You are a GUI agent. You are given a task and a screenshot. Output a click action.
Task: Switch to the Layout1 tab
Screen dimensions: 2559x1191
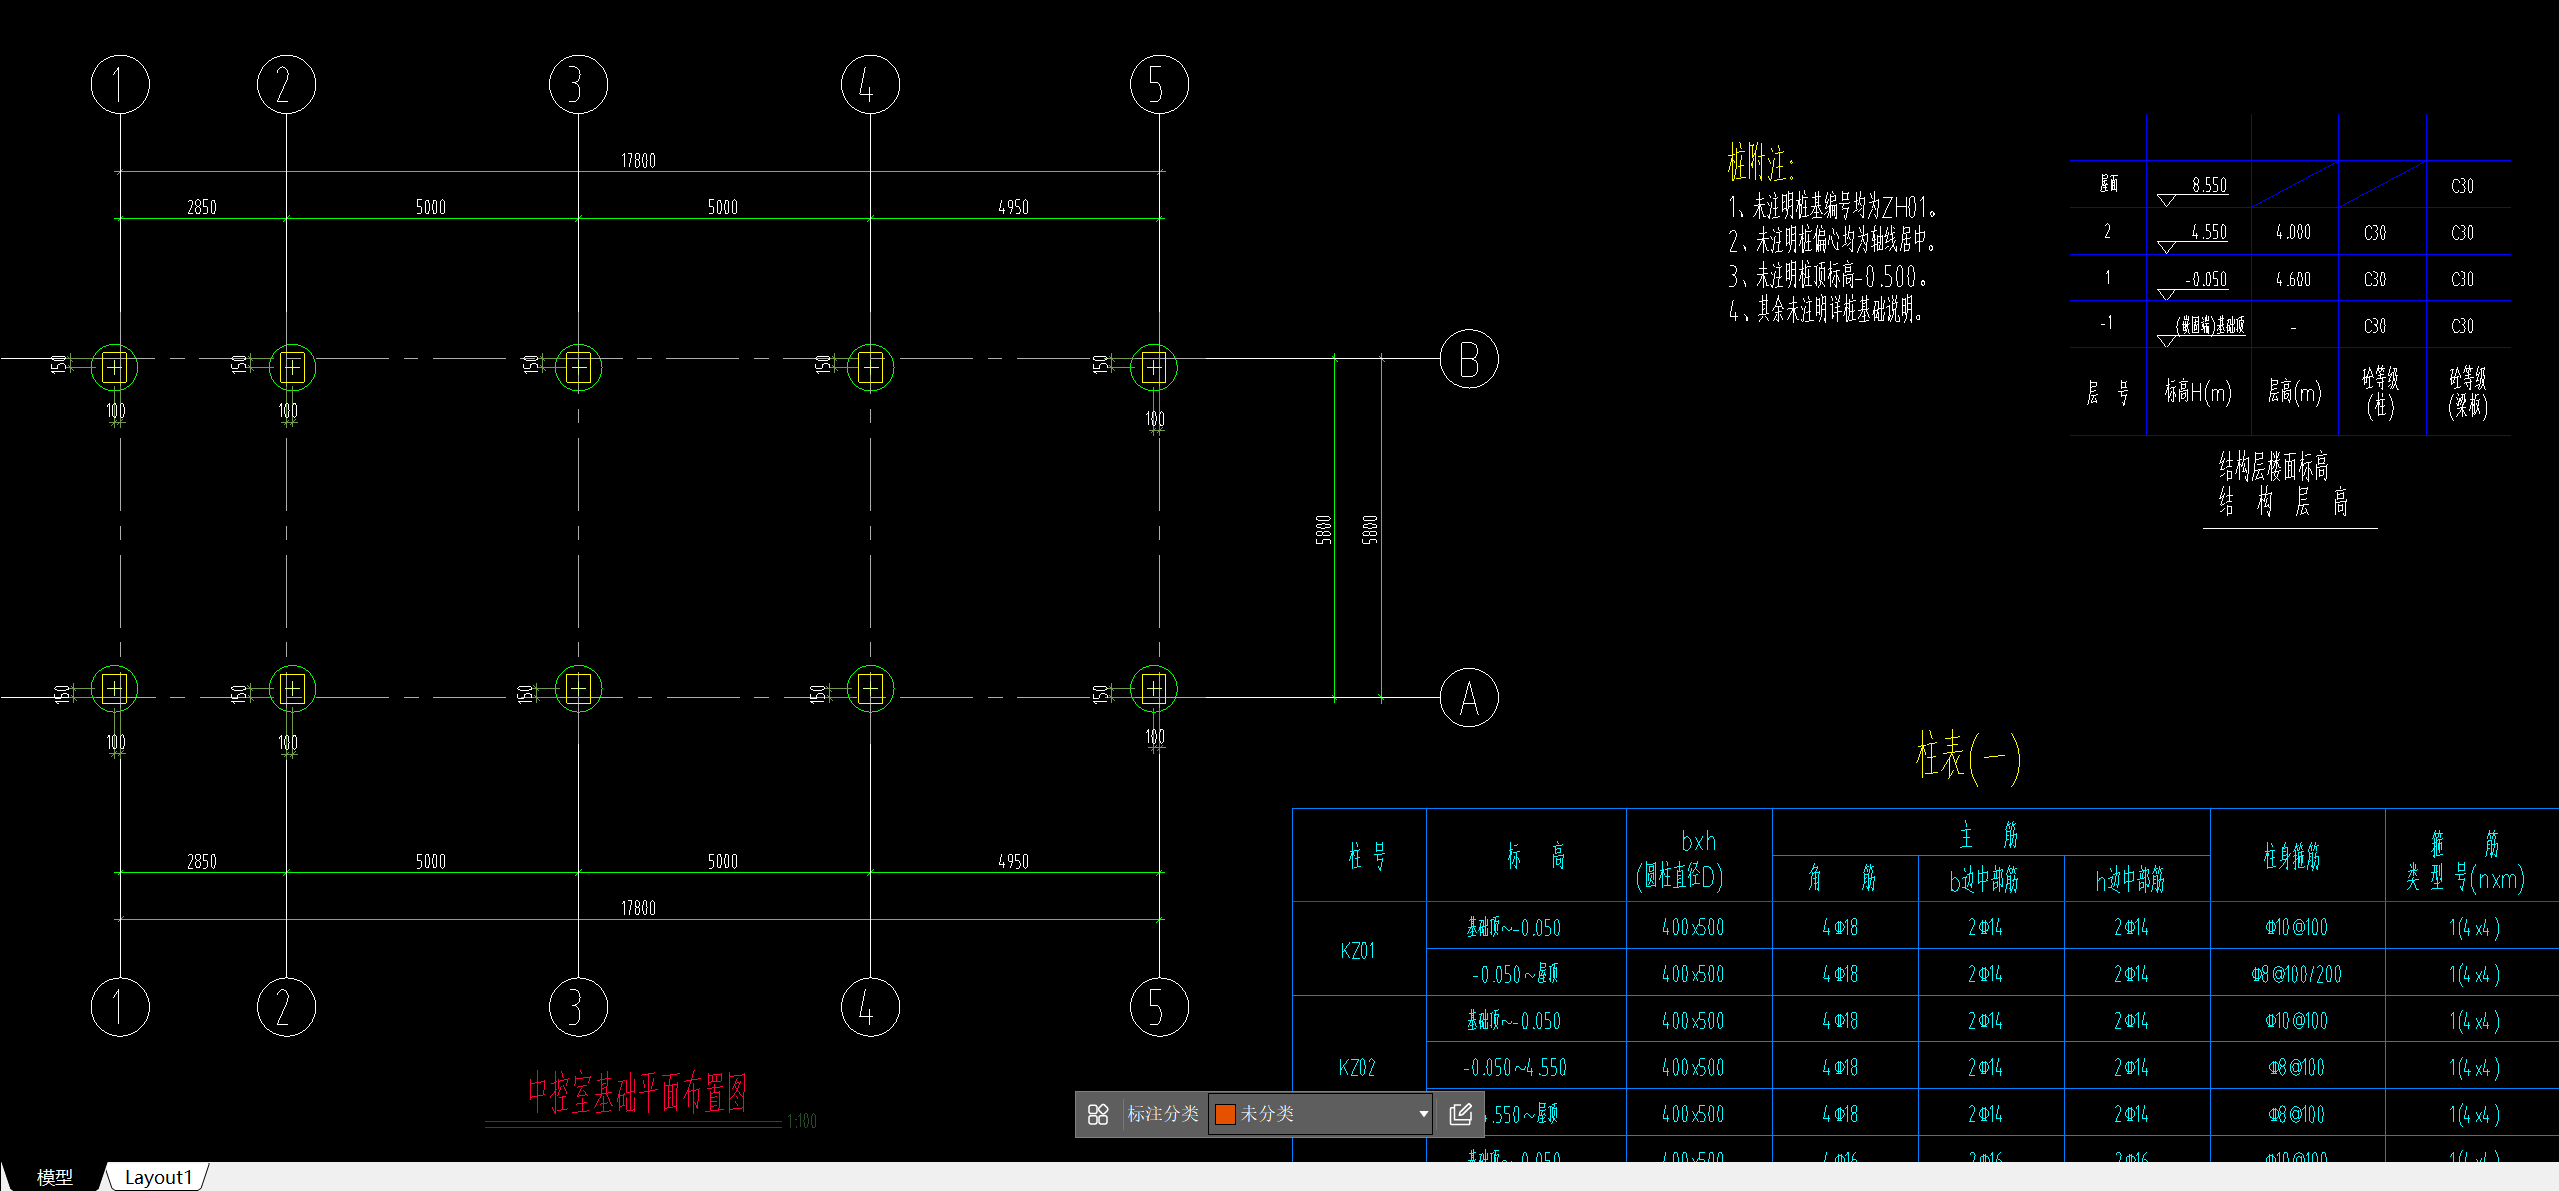[158, 1177]
